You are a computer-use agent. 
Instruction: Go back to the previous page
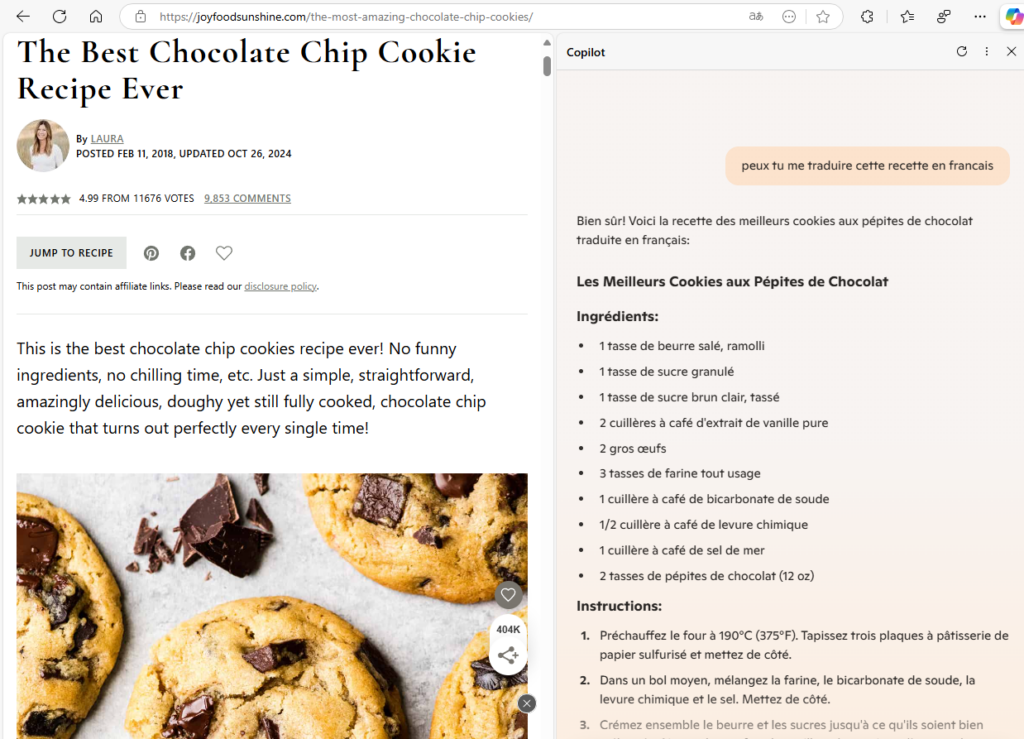[x=23, y=16]
